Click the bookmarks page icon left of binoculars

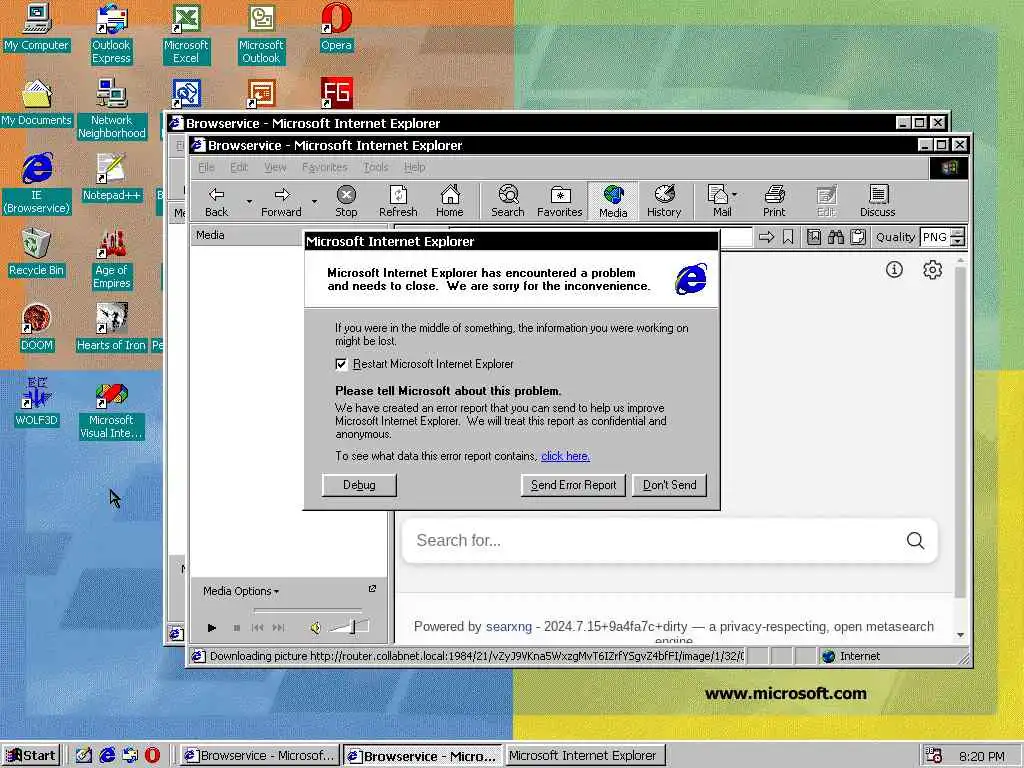[814, 237]
